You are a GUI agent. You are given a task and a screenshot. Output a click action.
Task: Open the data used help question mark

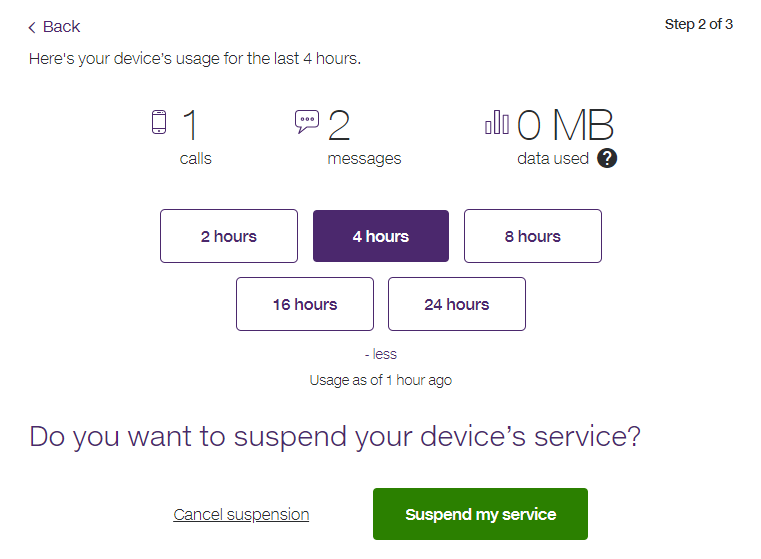coord(607,158)
